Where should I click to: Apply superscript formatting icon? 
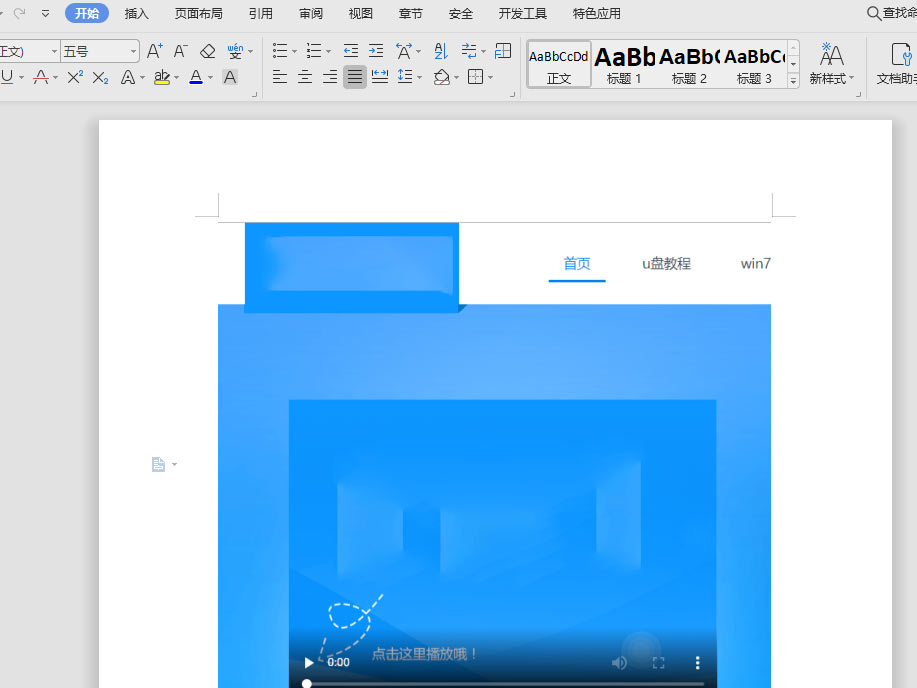tap(73, 76)
